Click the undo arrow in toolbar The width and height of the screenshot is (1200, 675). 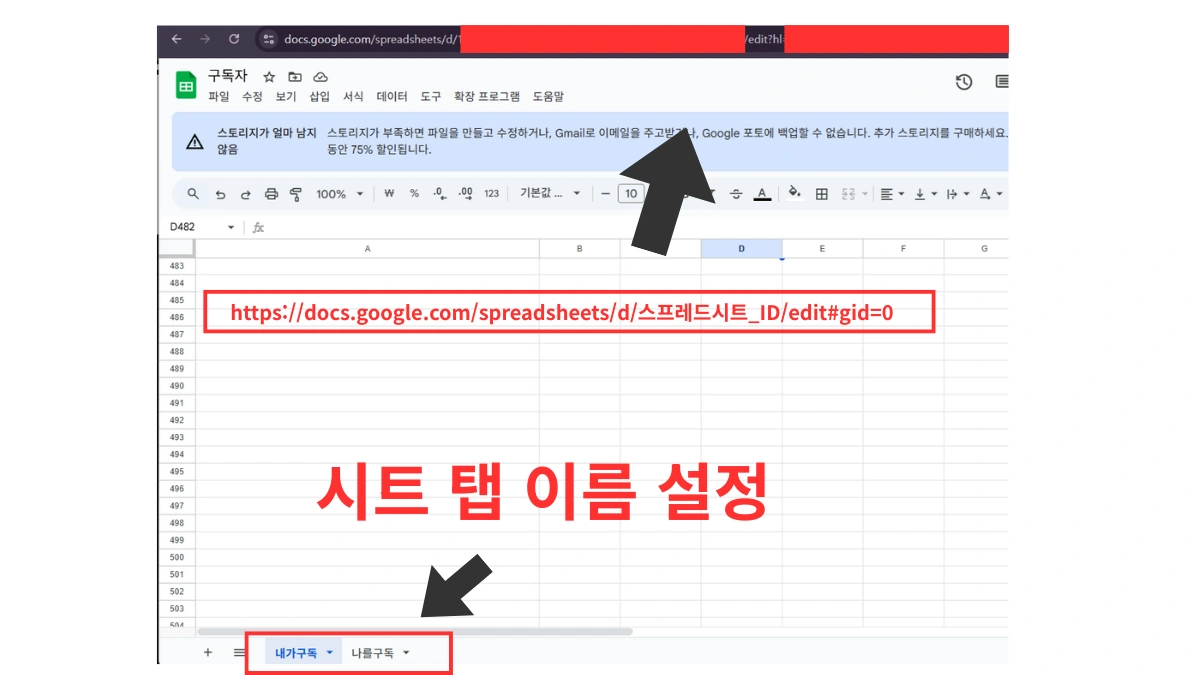220,194
